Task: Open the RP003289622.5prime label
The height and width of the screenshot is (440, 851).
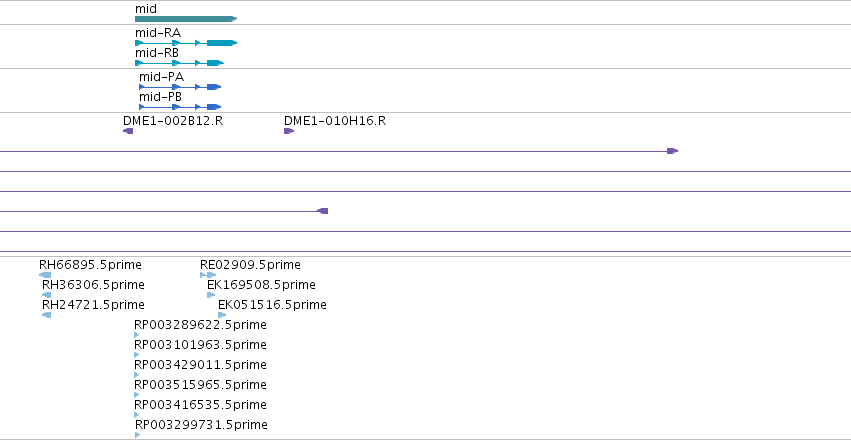Action: tap(200, 324)
